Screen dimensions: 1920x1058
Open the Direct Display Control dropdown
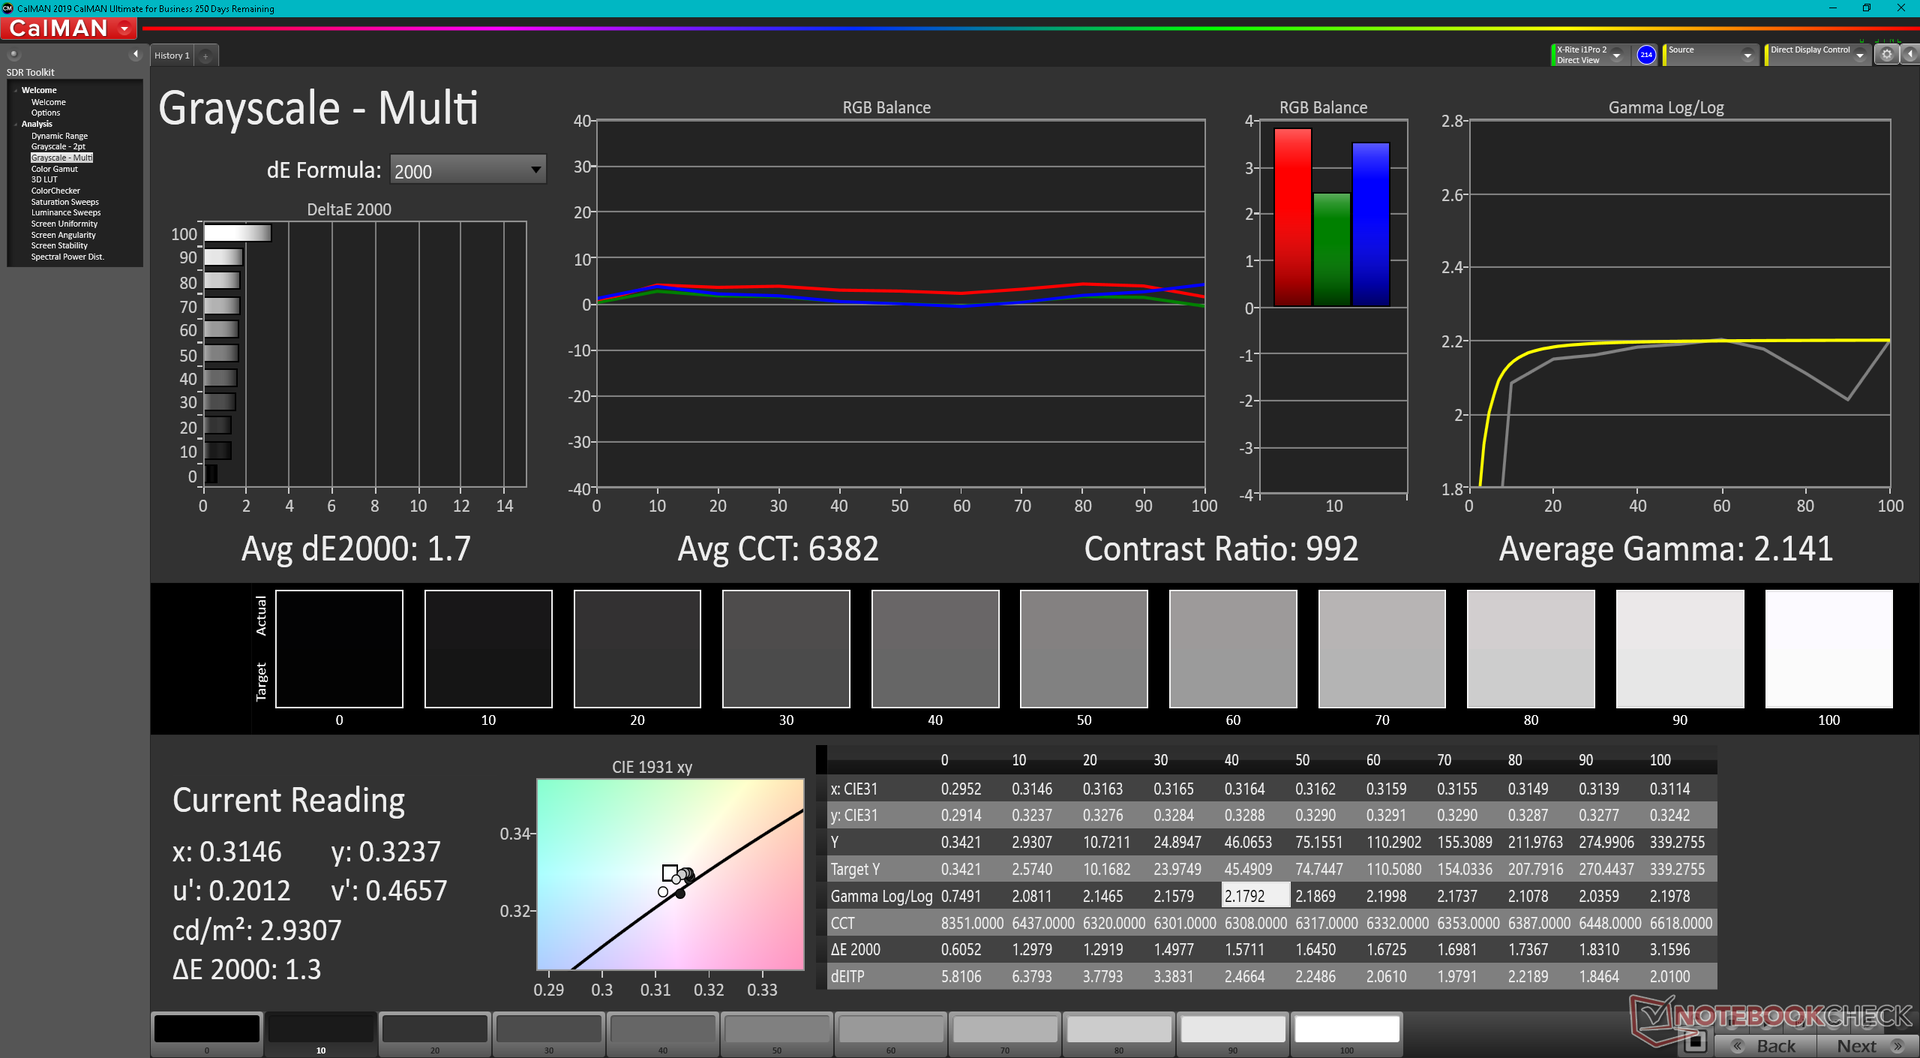click(x=1859, y=56)
